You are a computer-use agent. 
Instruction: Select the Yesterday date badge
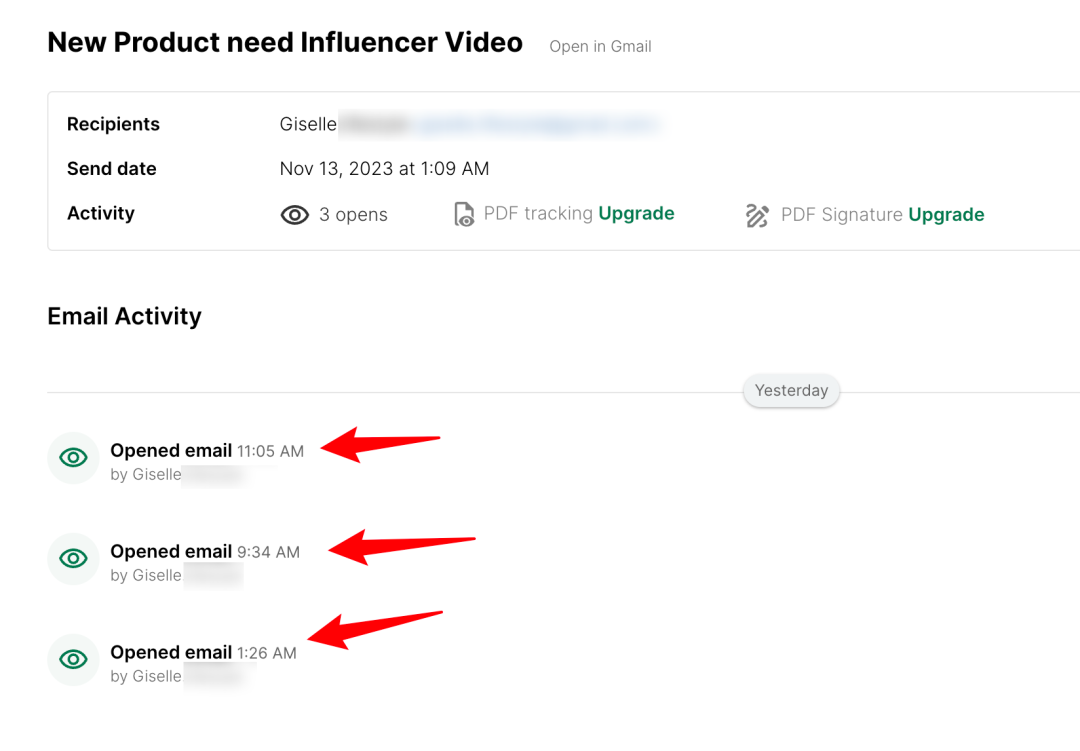tap(791, 390)
